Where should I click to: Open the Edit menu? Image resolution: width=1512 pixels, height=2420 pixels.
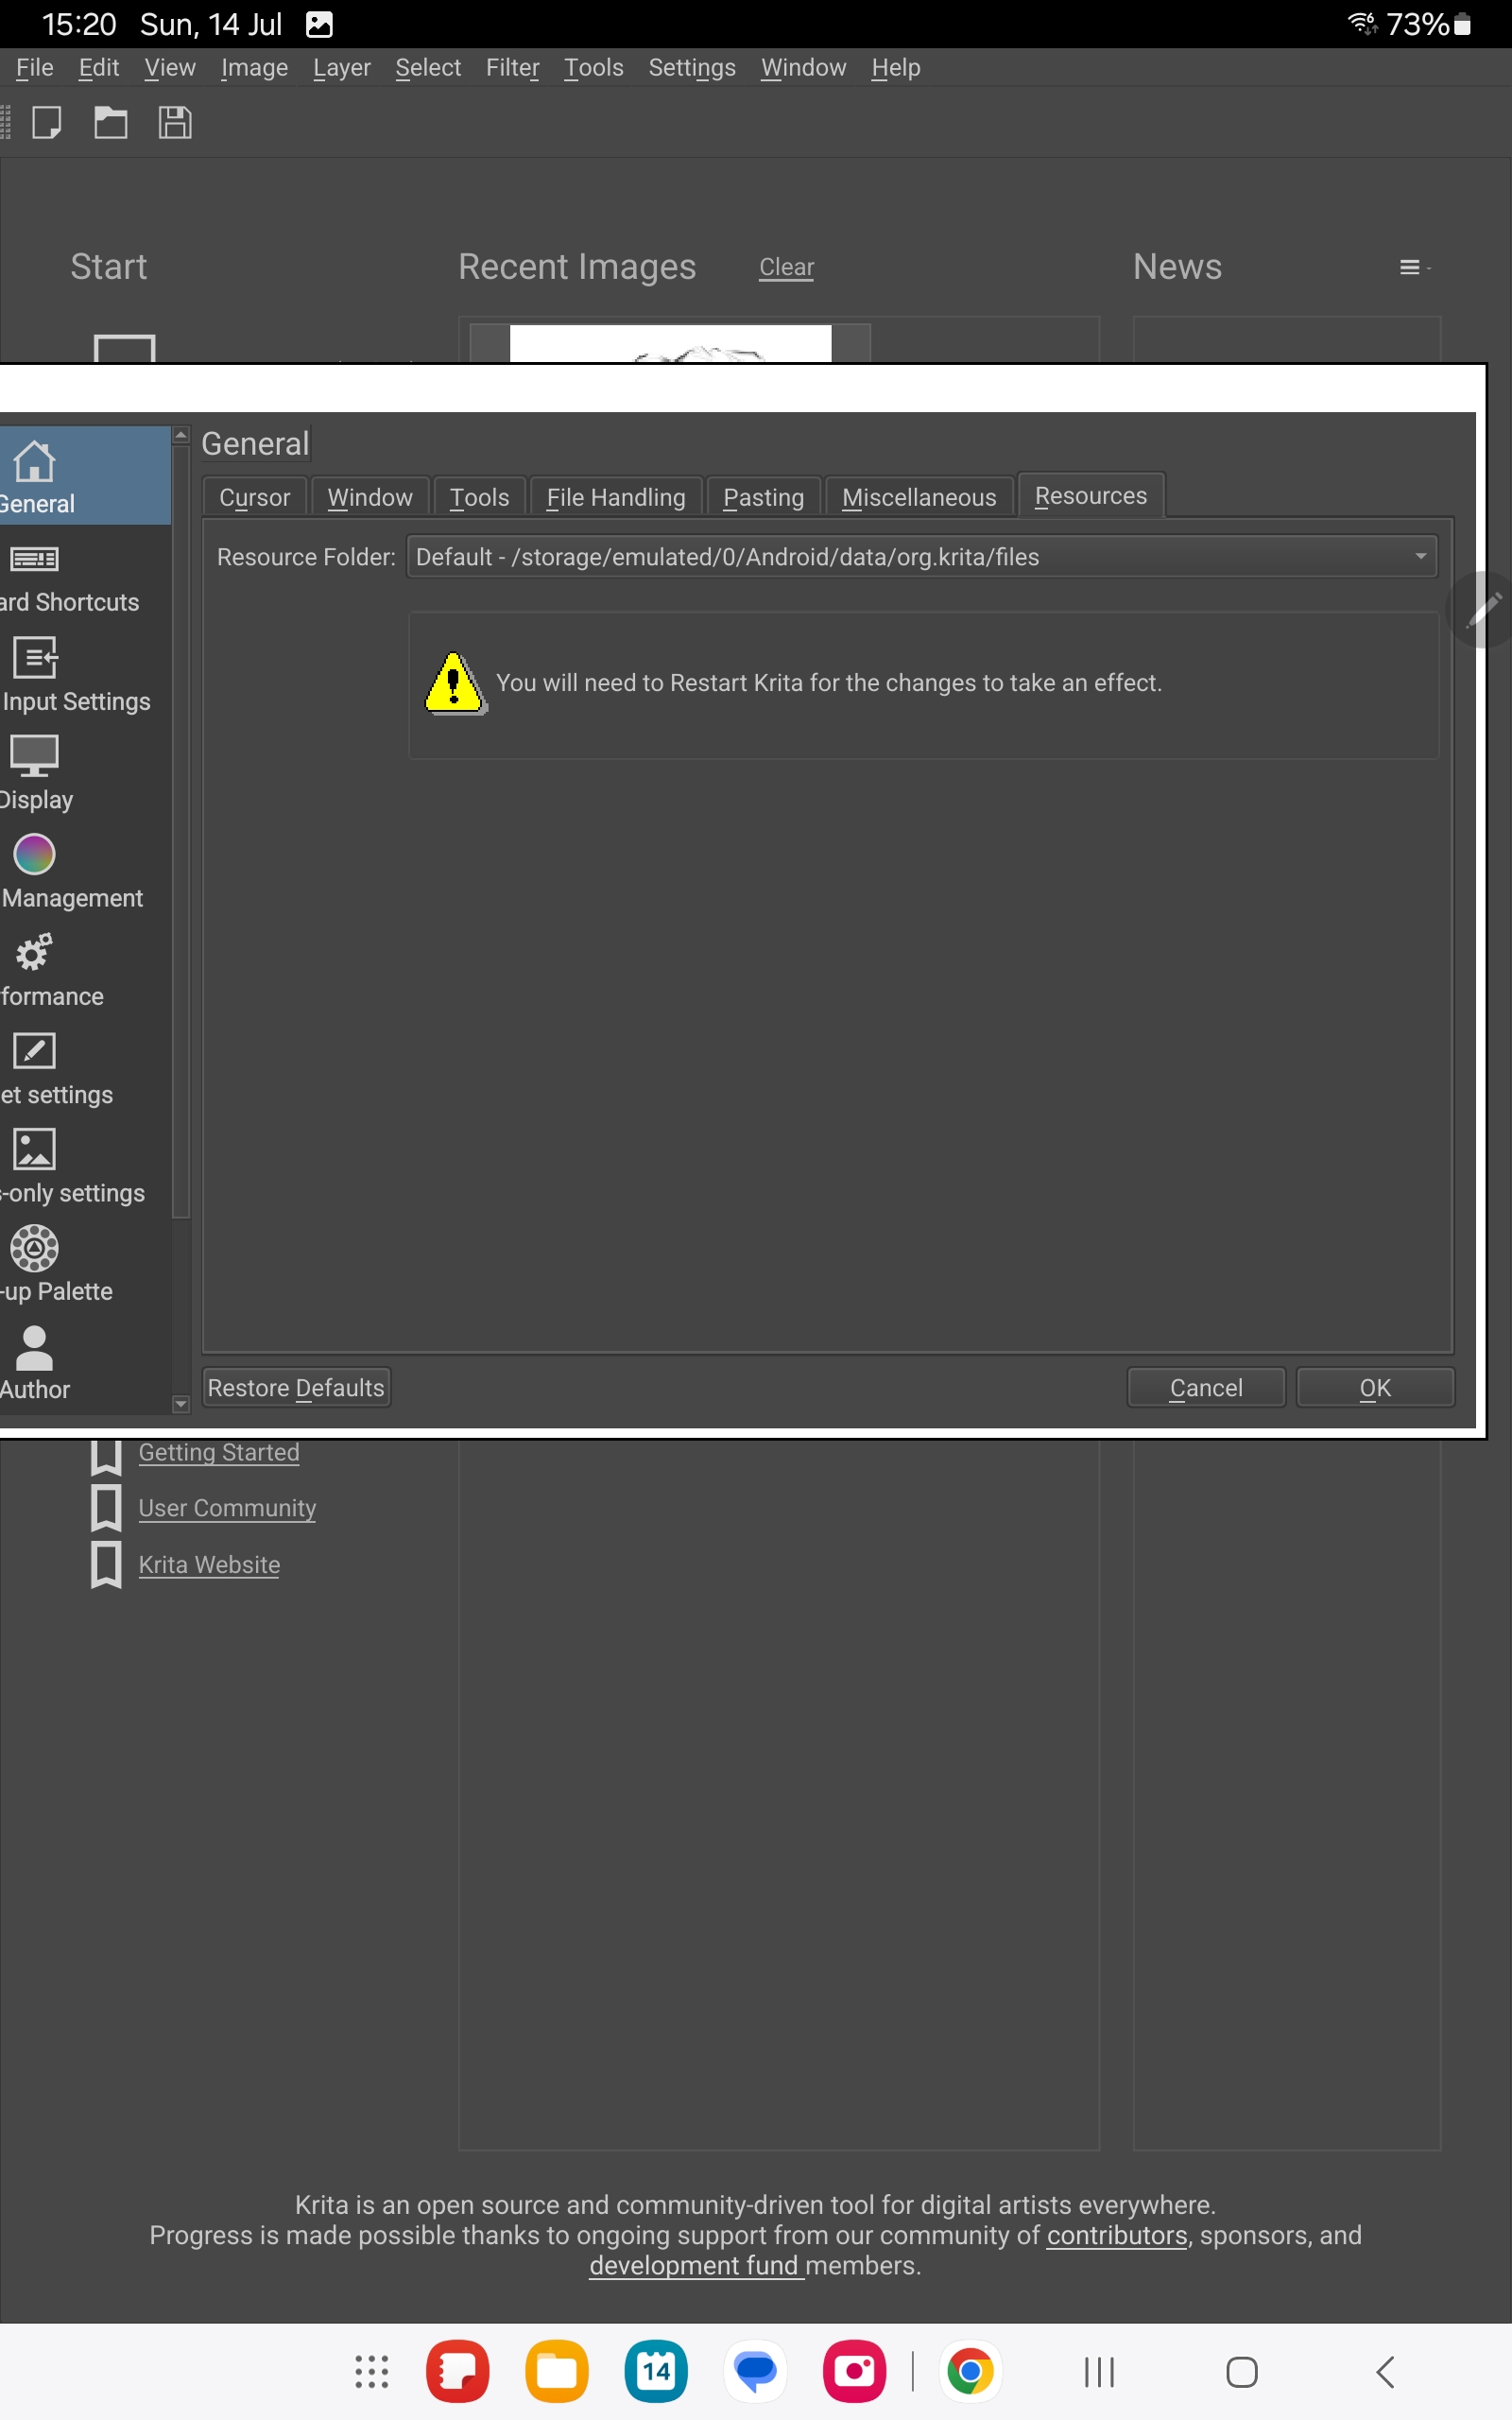[99, 68]
